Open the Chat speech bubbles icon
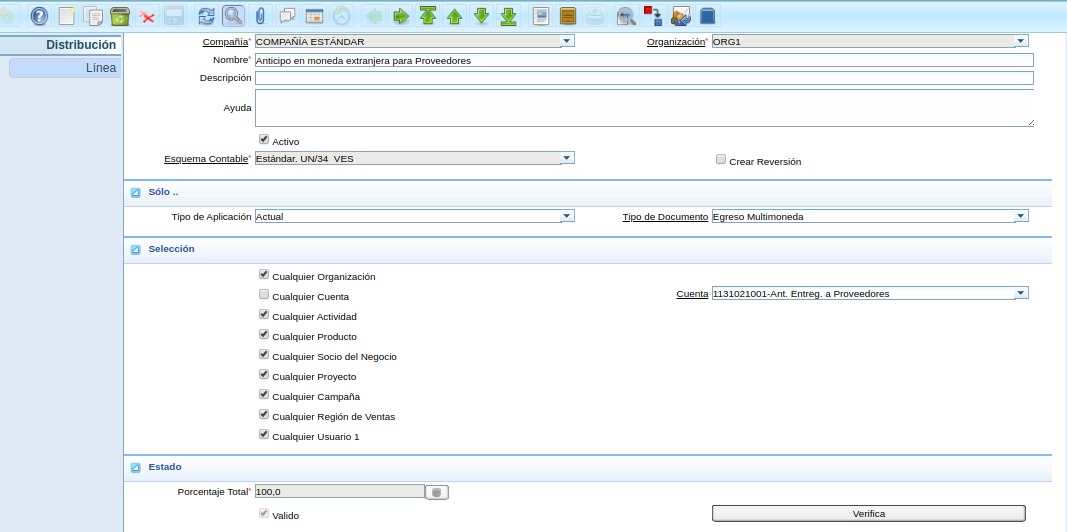 pos(287,15)
